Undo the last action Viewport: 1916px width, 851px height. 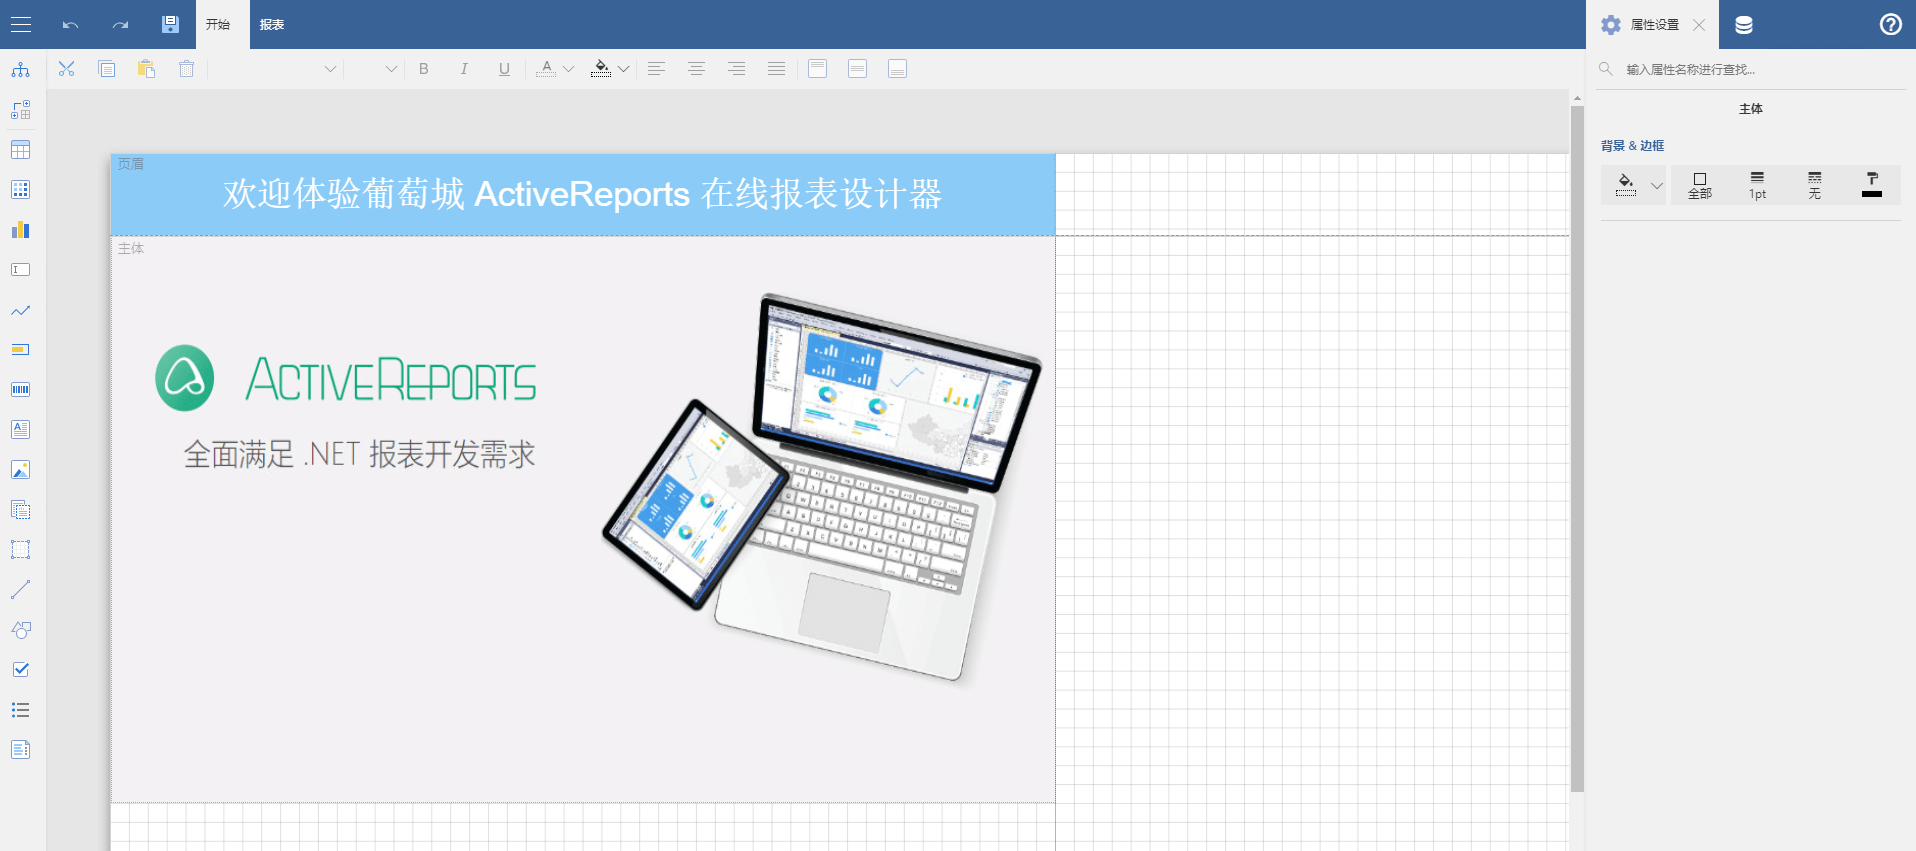click(x=70, y=25)
